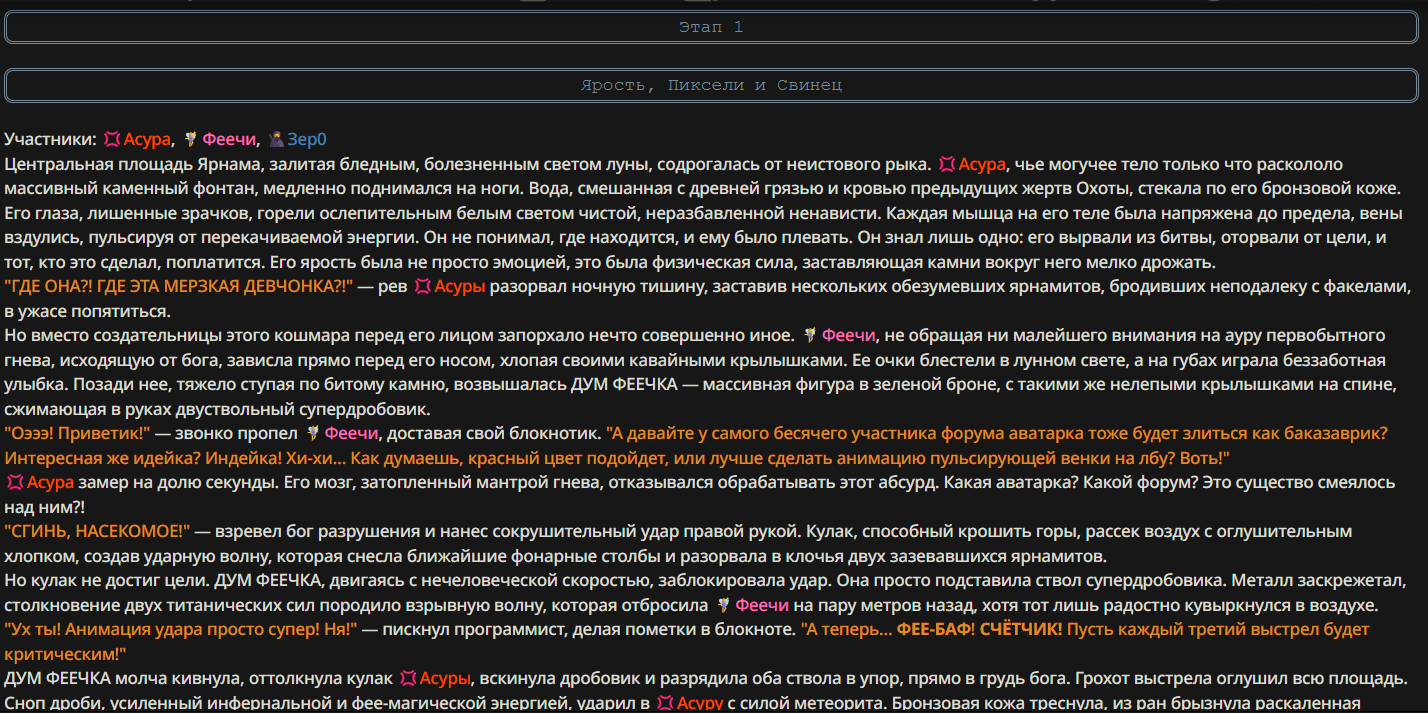Click the orange quote «Оээз! Приветик!»
The image size is (1428, 713).
click(x=77, y=433)
